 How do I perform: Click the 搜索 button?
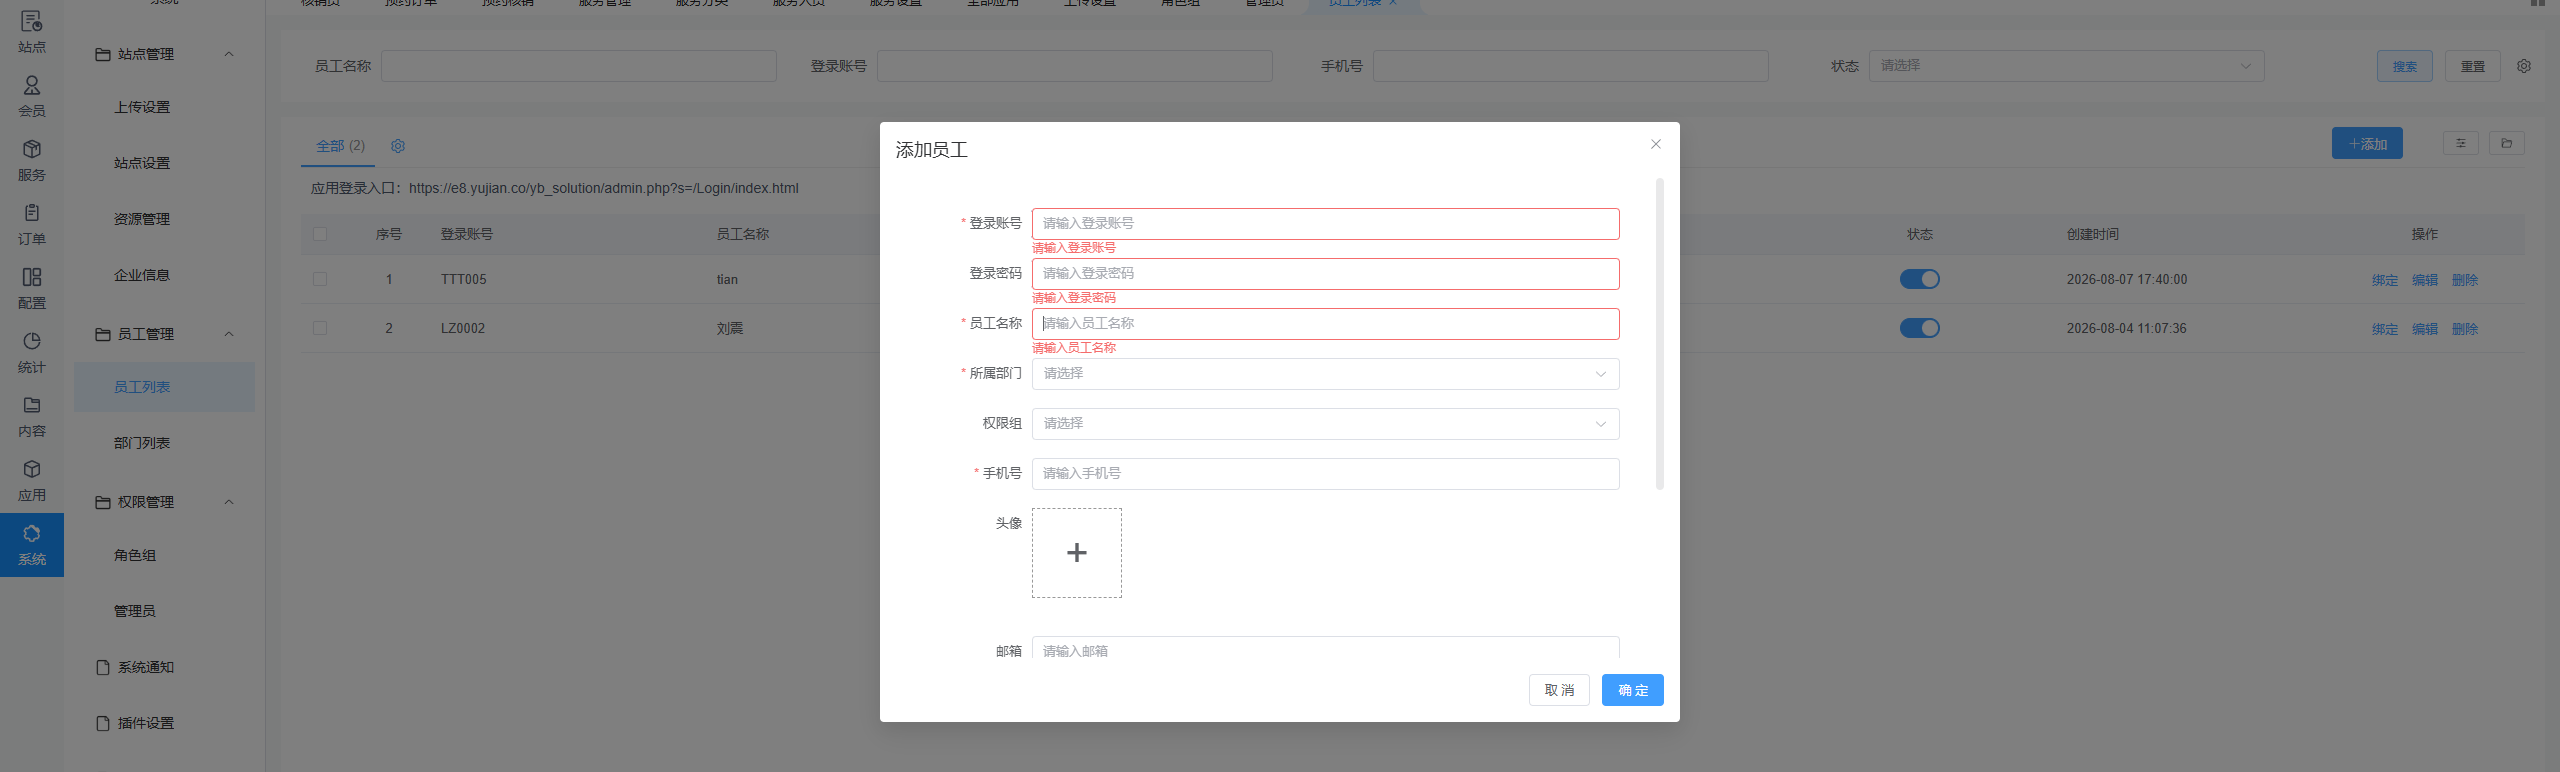tap(2405, 66)
